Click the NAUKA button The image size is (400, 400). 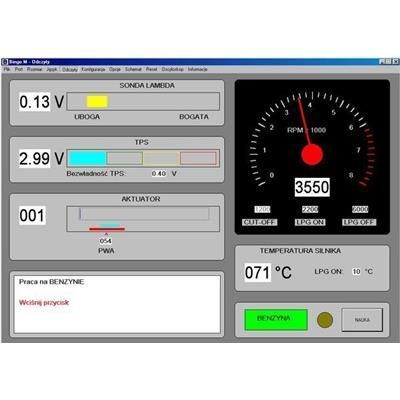(362, 320)
